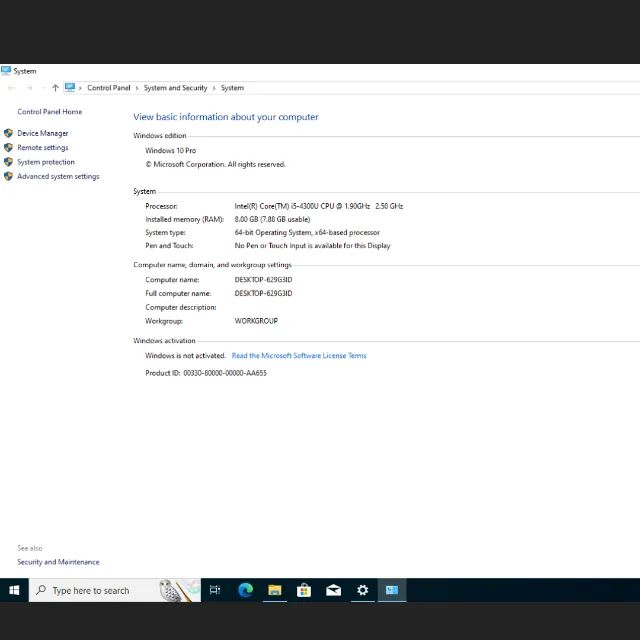Image resolution: width=640 pixels, height=640 pixels.
Task: Open File Explorer from the taskbar
Action: coord(275,590)
